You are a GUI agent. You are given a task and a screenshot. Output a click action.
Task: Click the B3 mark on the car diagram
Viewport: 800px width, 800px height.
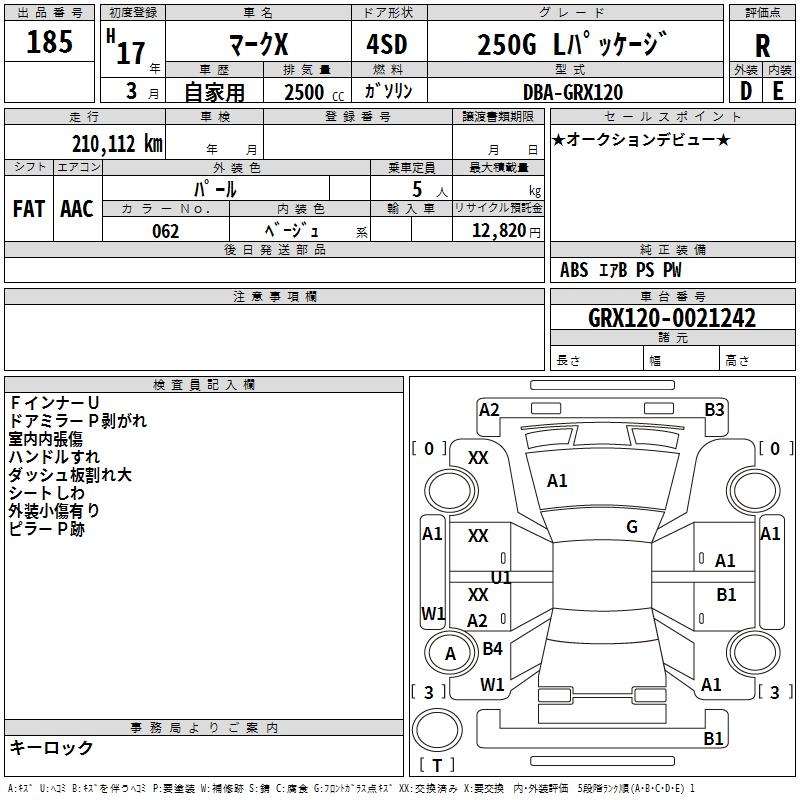[x=714, y=410]
